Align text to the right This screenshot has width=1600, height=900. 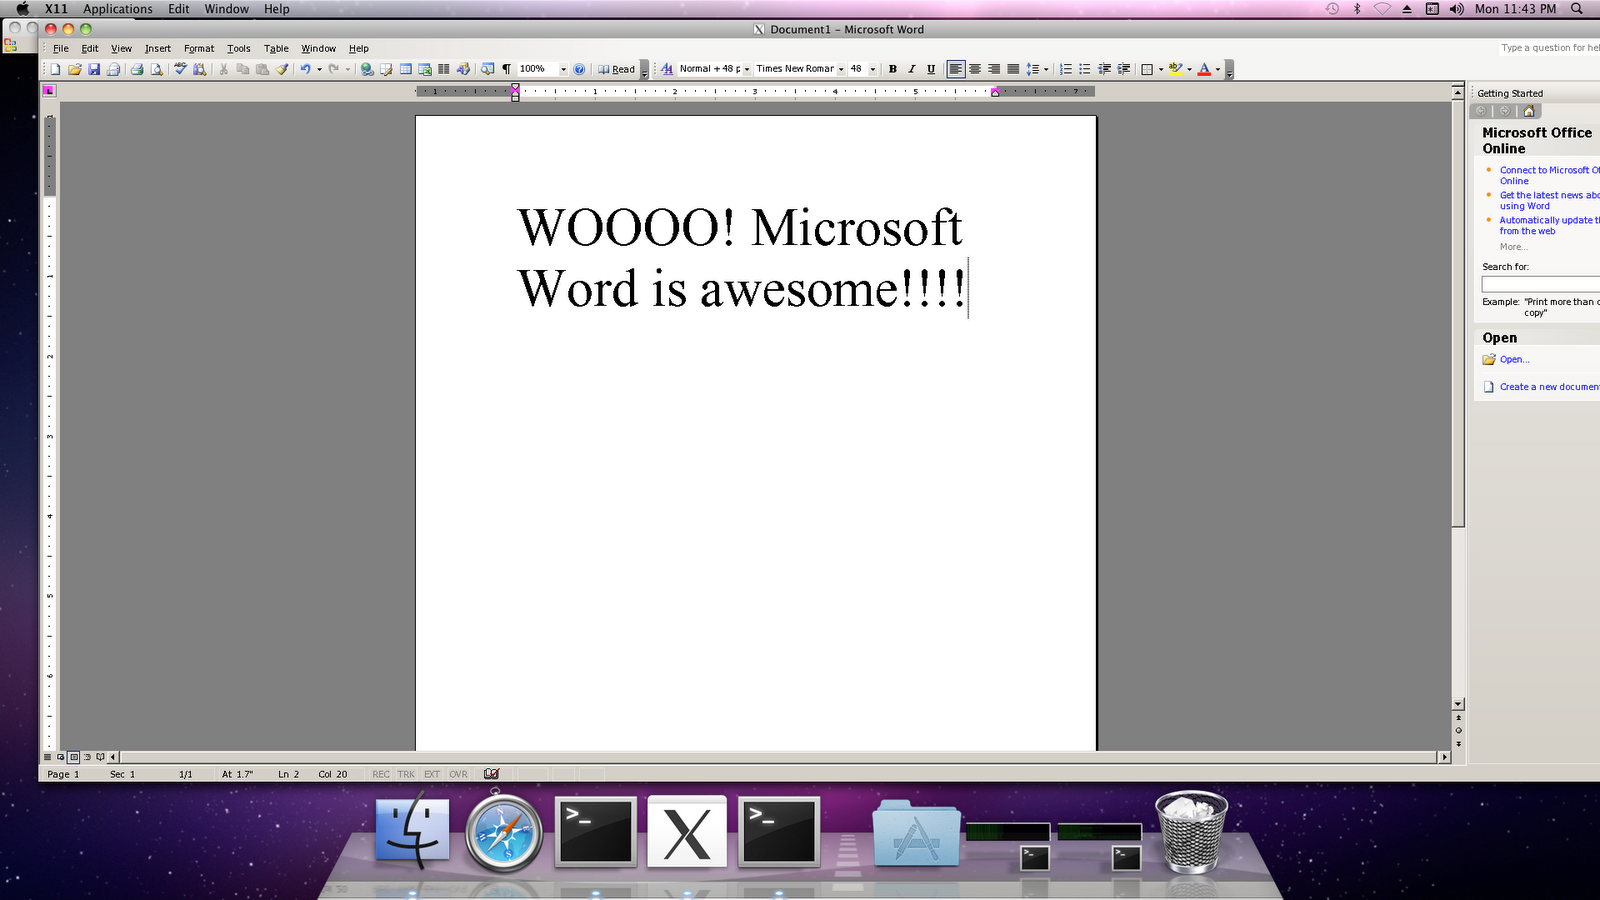(994, 69)
